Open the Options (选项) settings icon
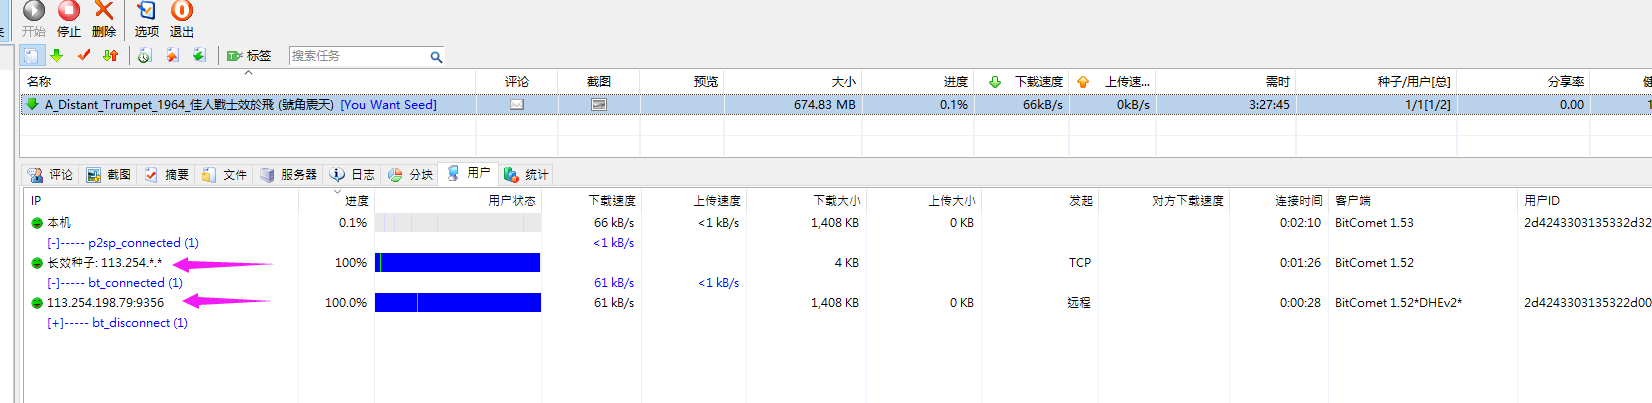Image resolution: width=1652 pixels, height=403 pixels. pos(146,12)
